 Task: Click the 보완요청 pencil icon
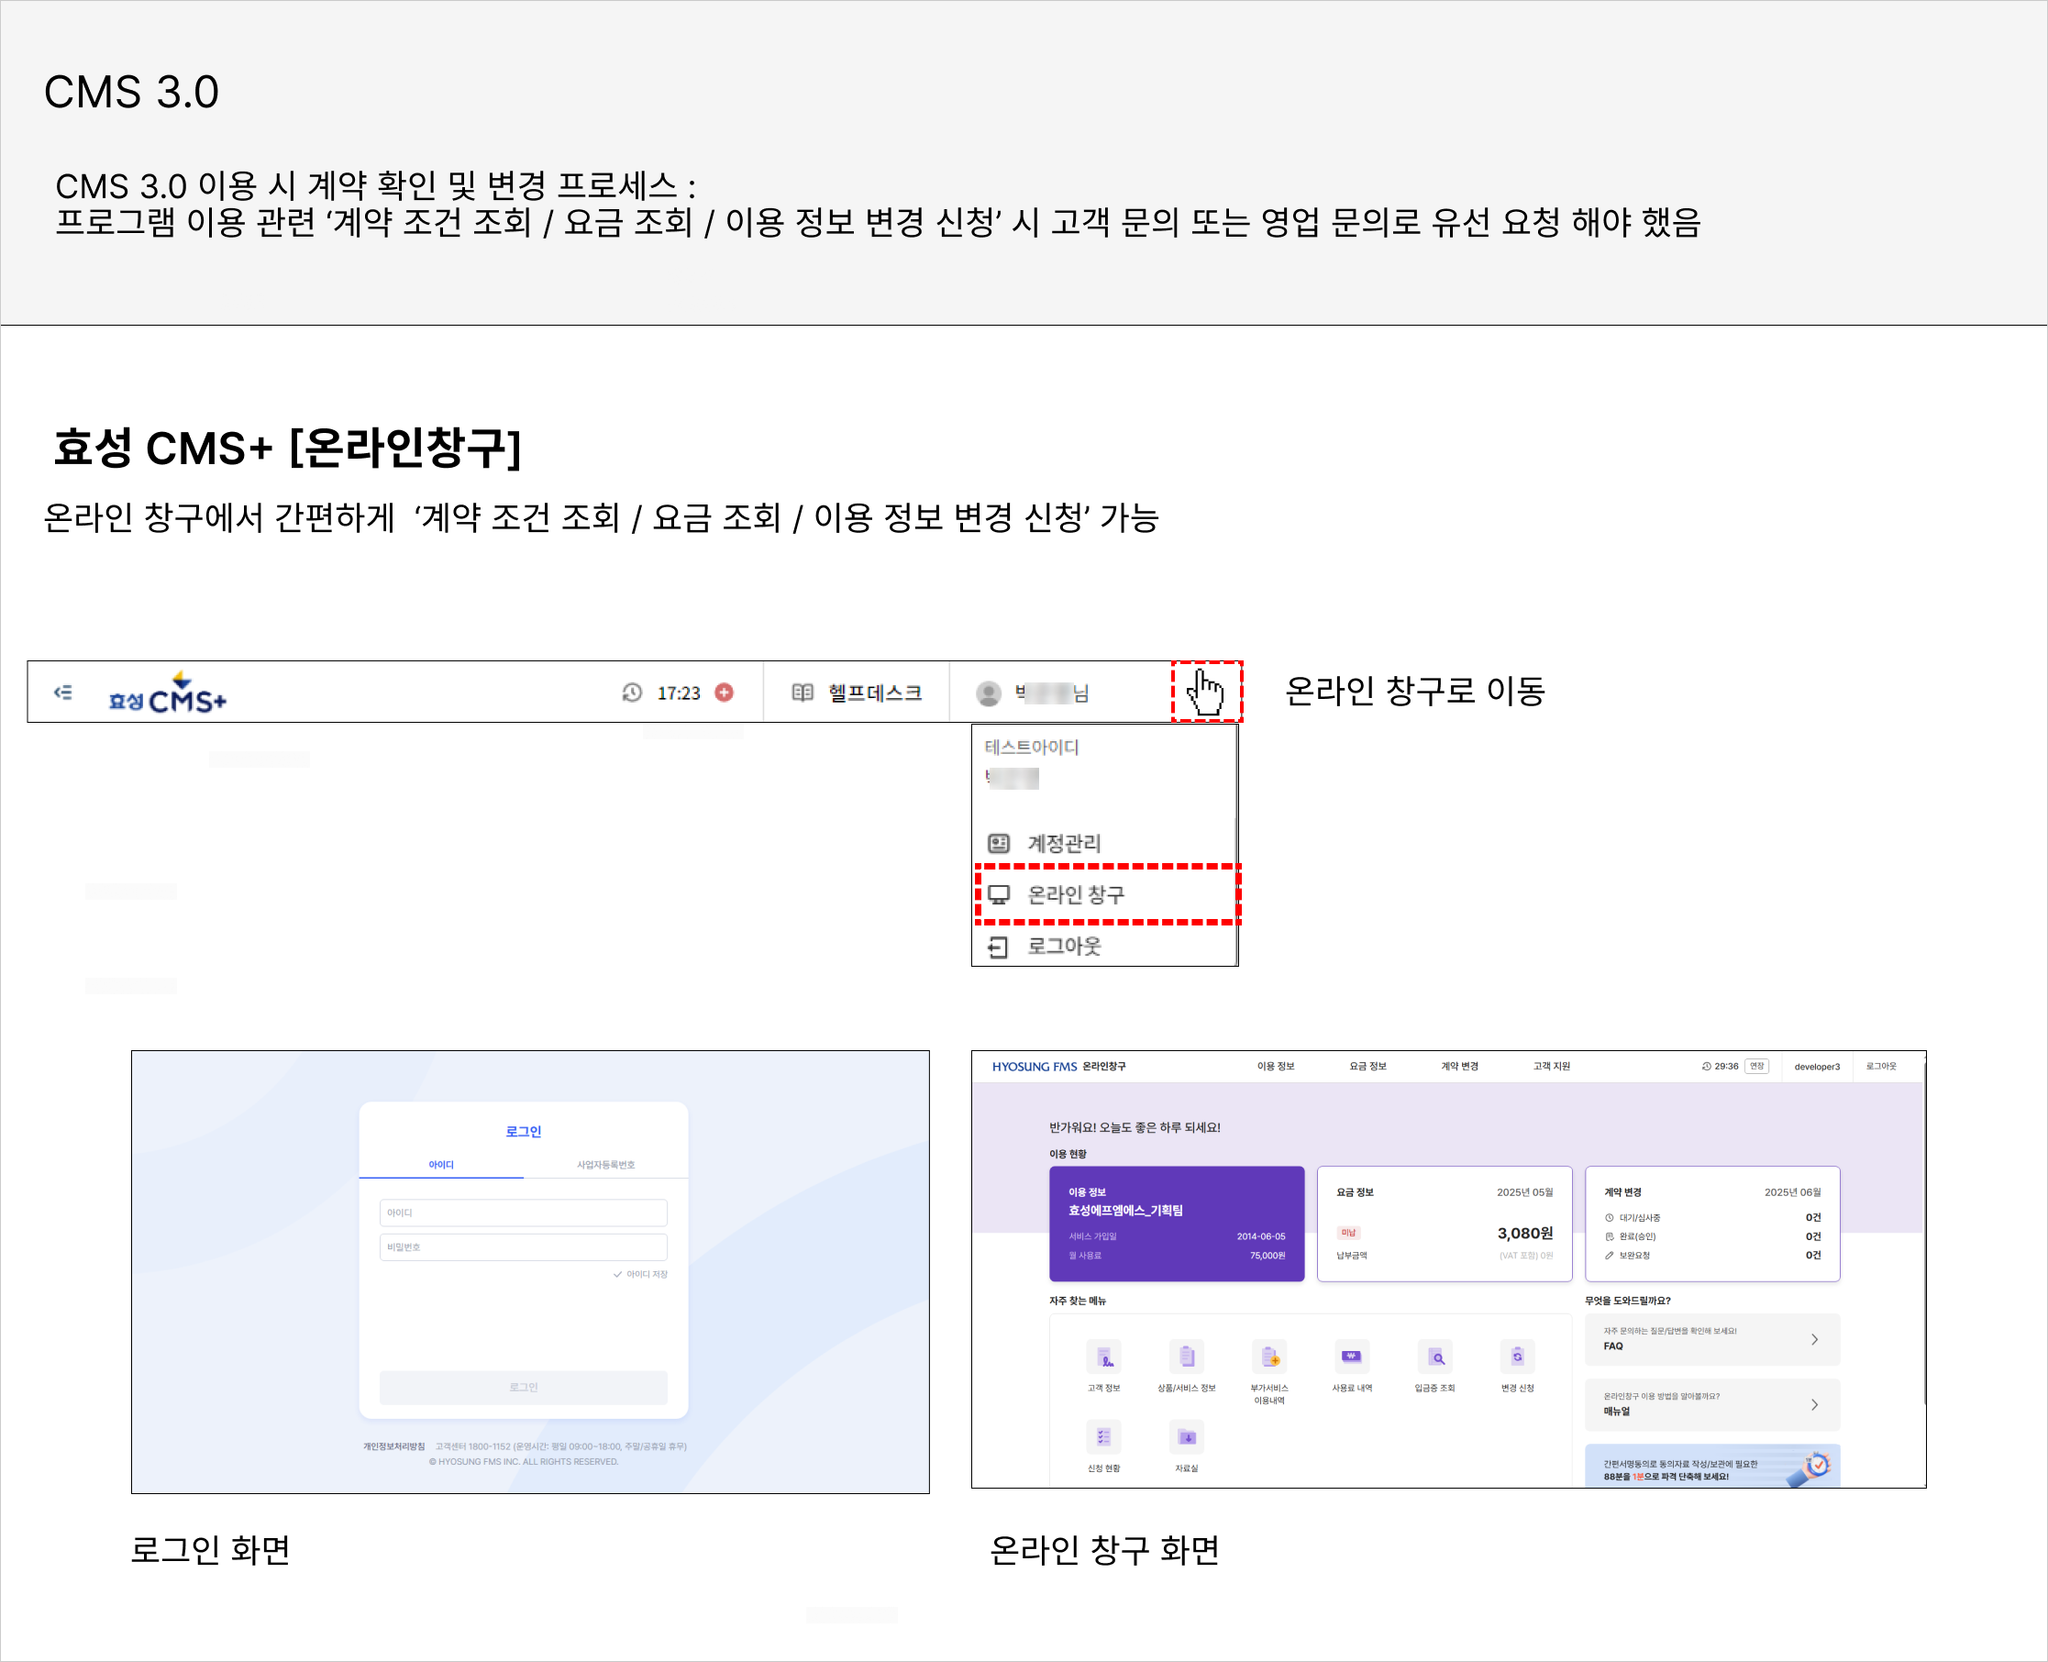[x=1609, y=1255]
